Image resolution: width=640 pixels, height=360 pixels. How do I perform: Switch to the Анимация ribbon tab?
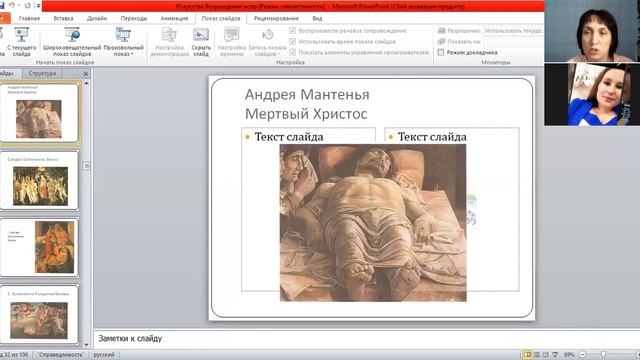click(x=174, y=18)
